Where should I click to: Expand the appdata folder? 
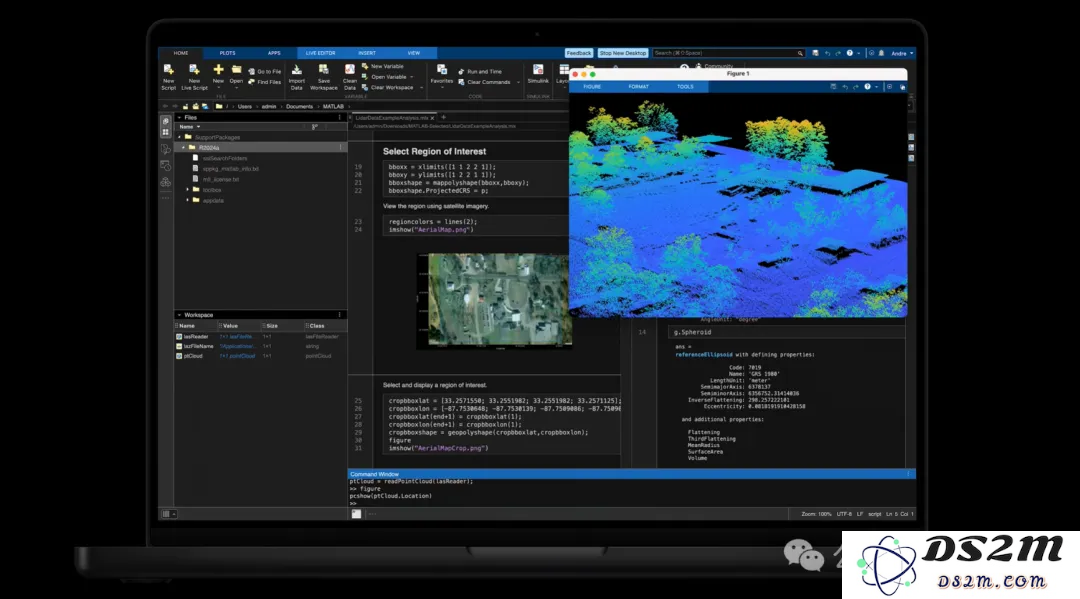click(x=187, y=200)
